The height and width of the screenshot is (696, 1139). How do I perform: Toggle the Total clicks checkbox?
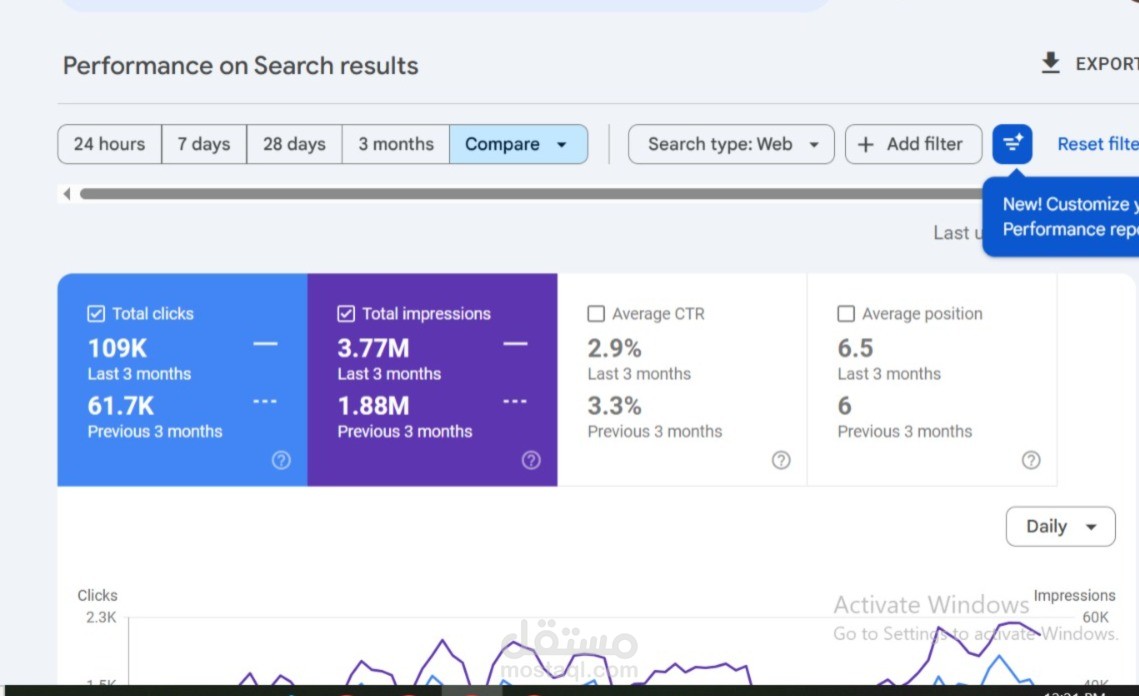pos(96,314)
